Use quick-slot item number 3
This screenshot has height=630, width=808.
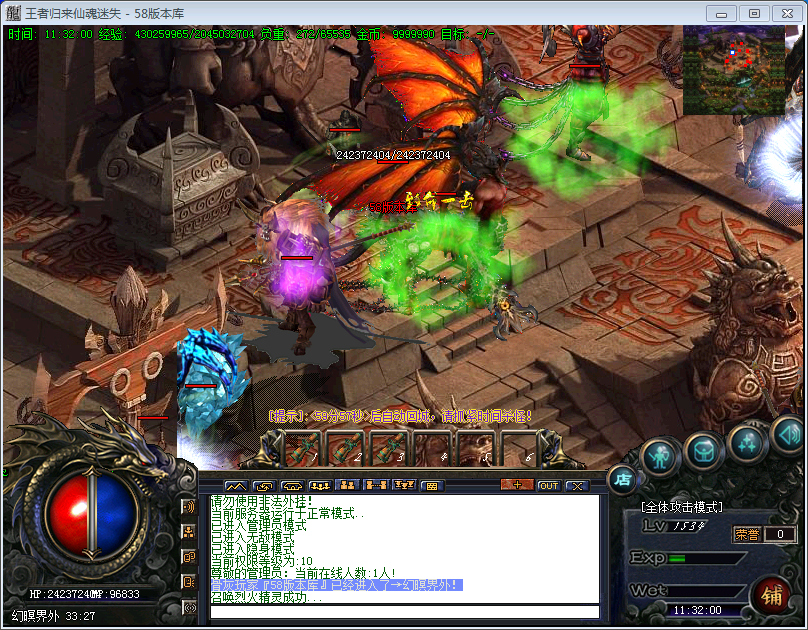pos(387,449)
